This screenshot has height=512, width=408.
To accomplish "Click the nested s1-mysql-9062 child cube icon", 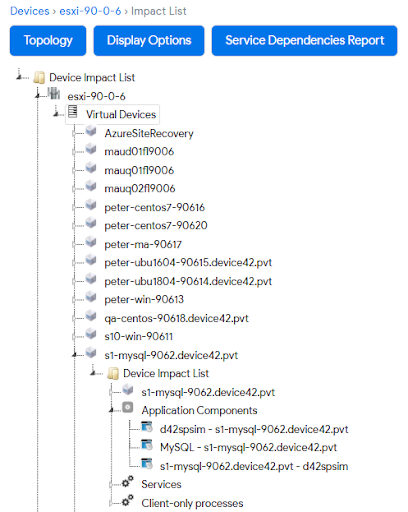I will [x=128, y=389].
